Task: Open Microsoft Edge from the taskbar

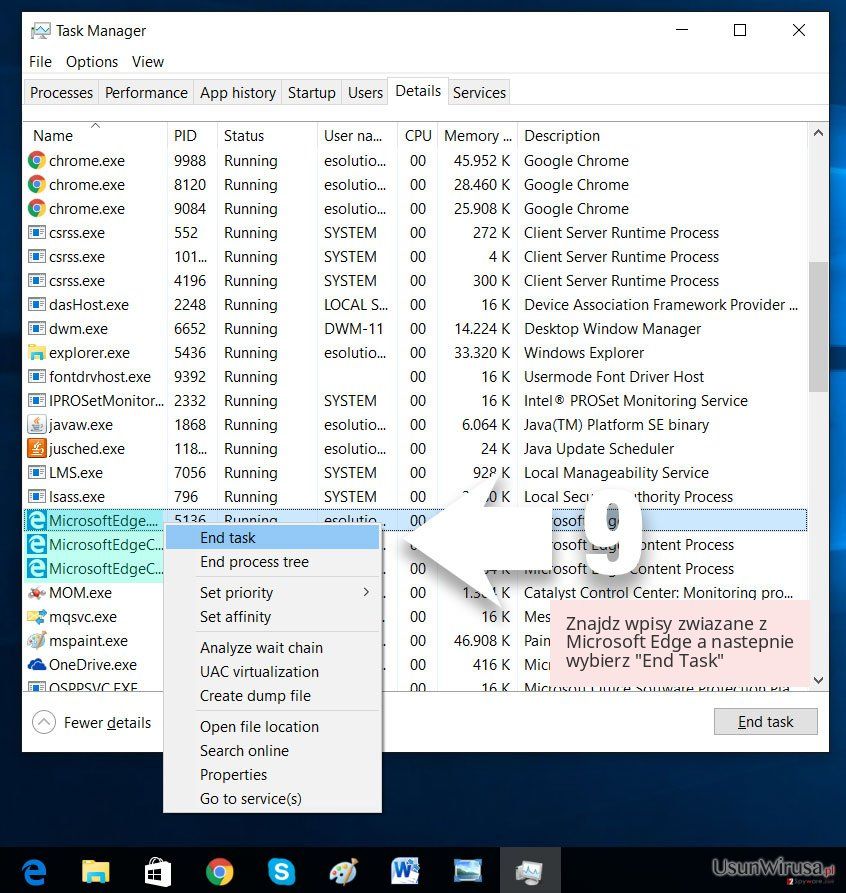Action: [34, 872]
